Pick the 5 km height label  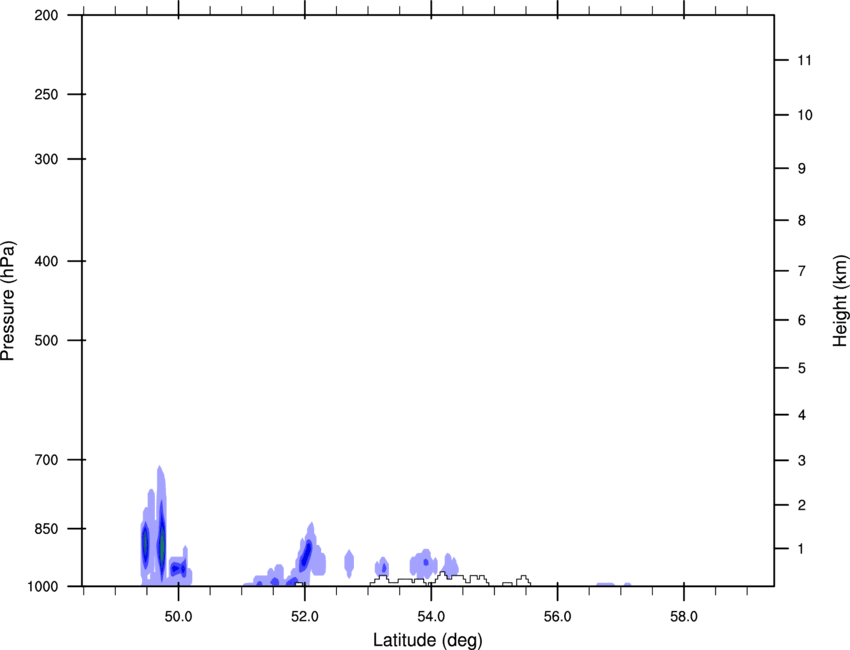point(802,369)
